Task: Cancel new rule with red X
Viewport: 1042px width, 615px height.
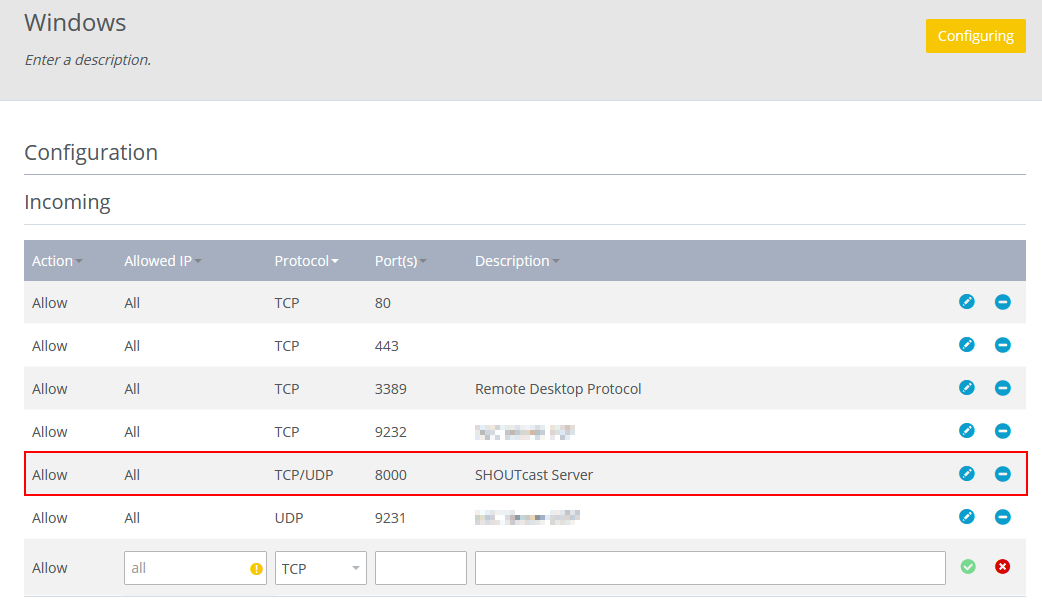Action: click(x=1003, y=566)
